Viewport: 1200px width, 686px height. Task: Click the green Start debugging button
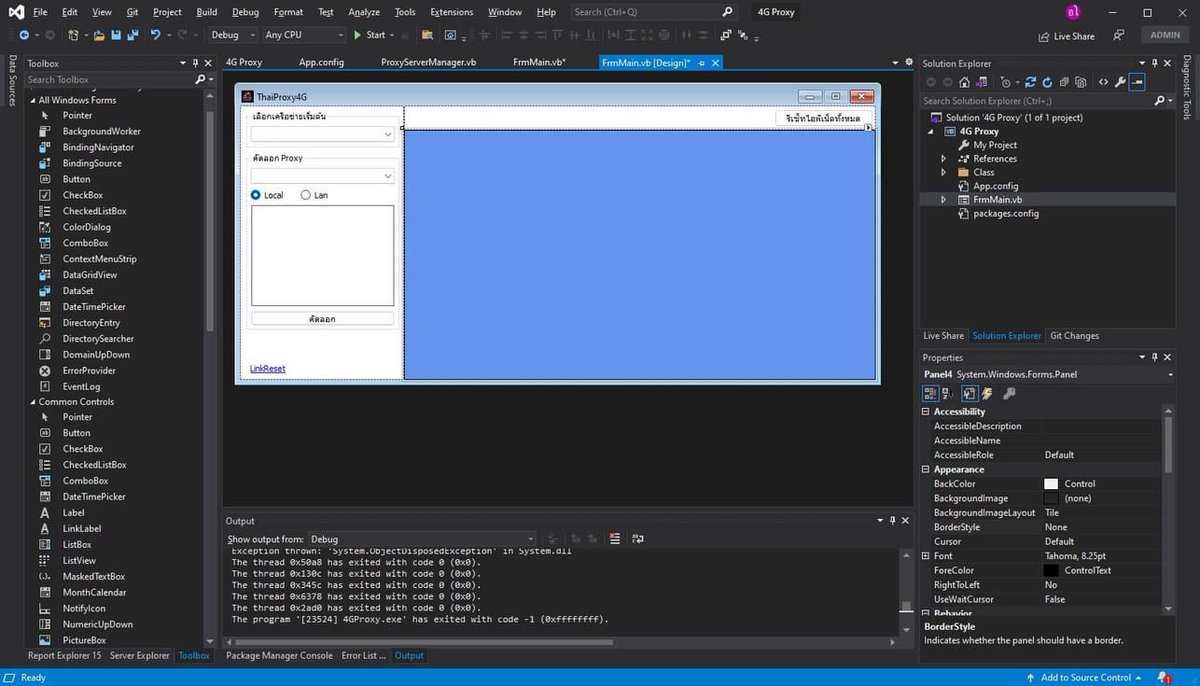357,35
